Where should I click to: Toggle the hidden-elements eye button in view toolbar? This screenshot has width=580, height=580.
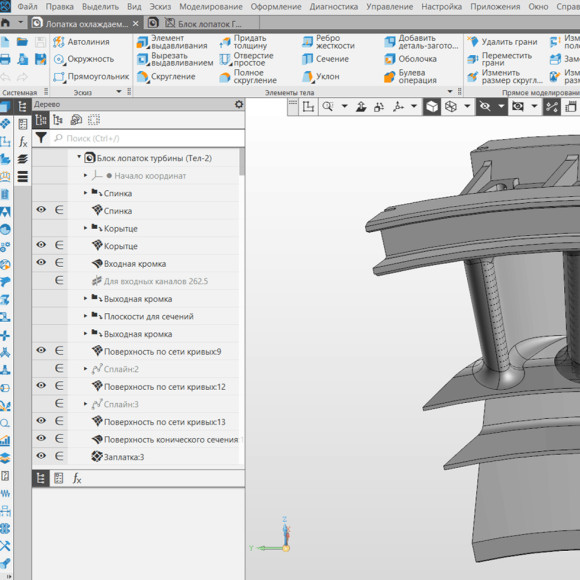pyautogui.click(x=485, y=107)
